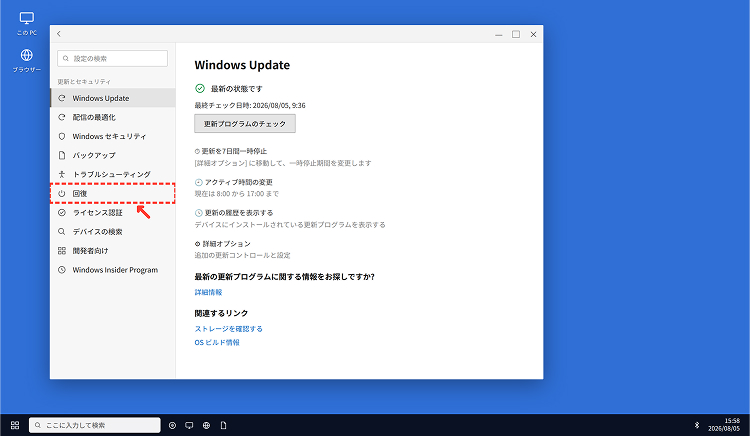The image size is (750, 436).
Task: Select 開発者向け sidebar item
Action: pyautogui.click(x=113, y=251)
